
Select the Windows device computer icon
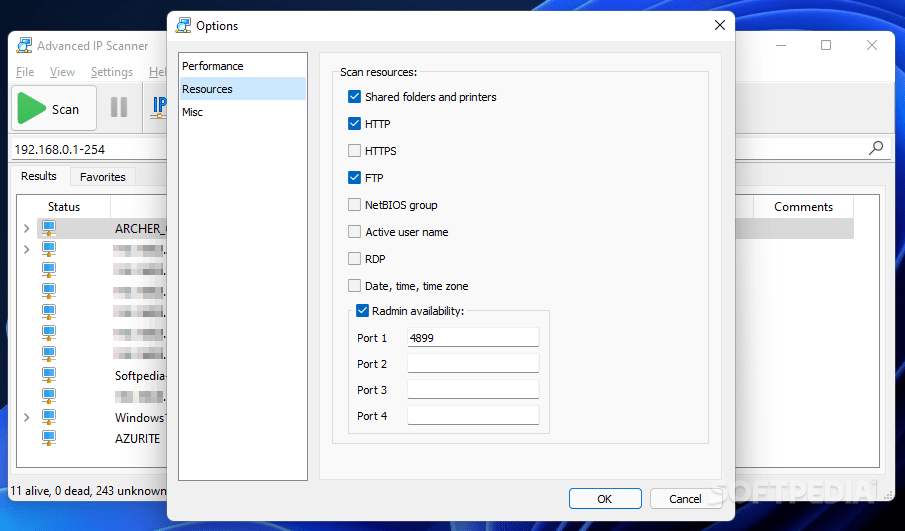[49, 417]
